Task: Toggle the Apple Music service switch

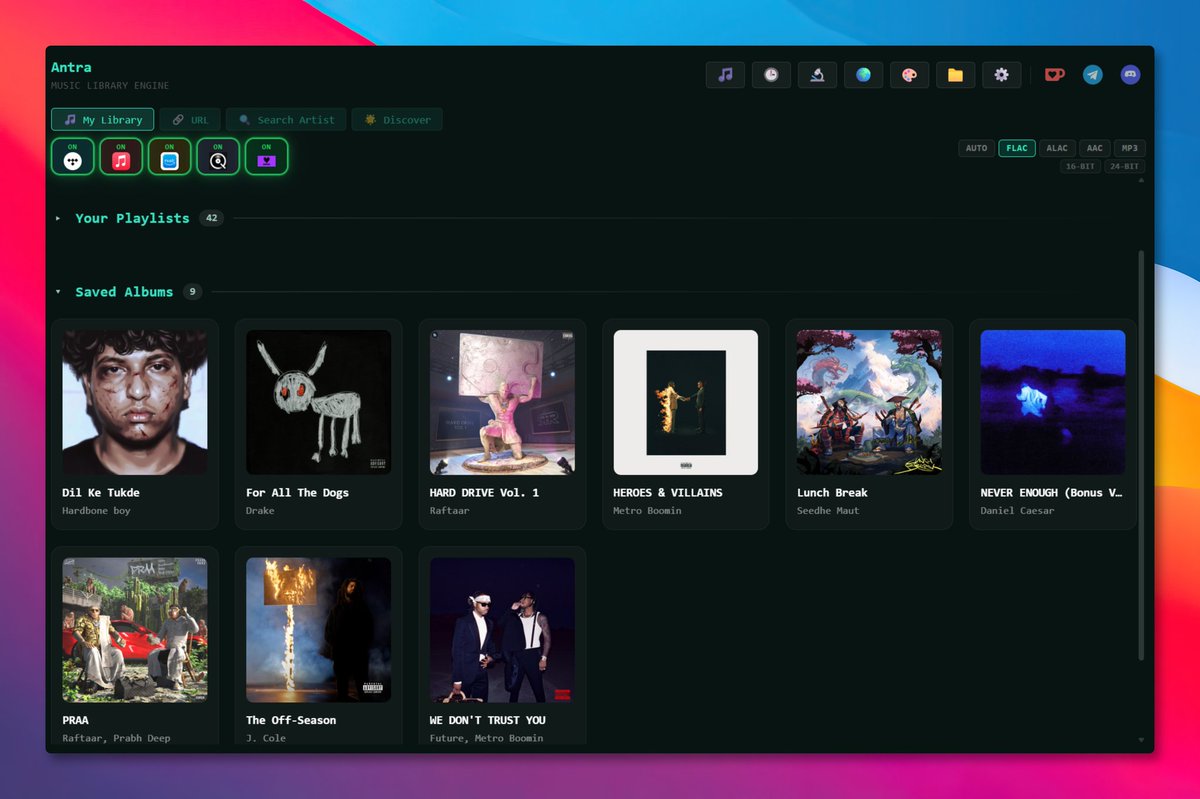Action: point(121,157)
